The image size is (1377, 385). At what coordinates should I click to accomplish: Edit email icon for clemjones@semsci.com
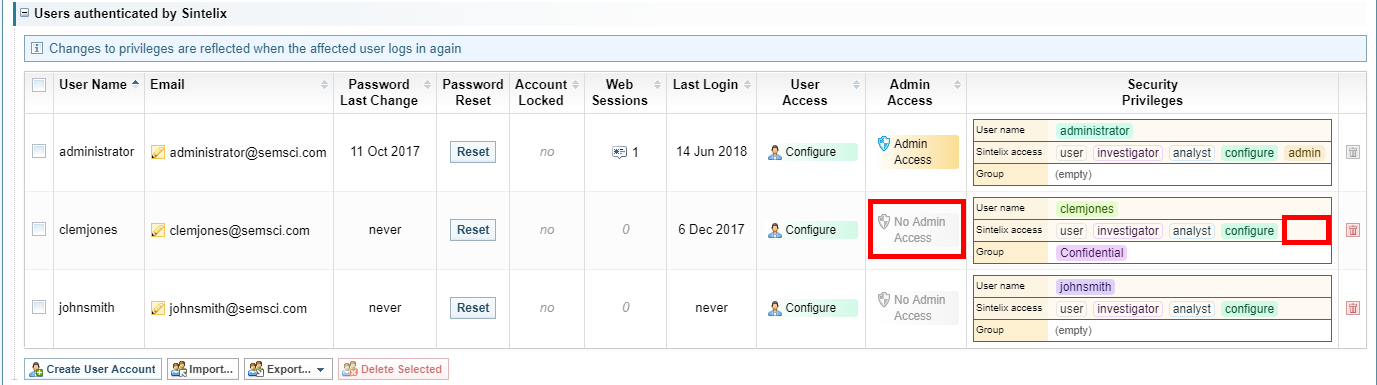157,230
